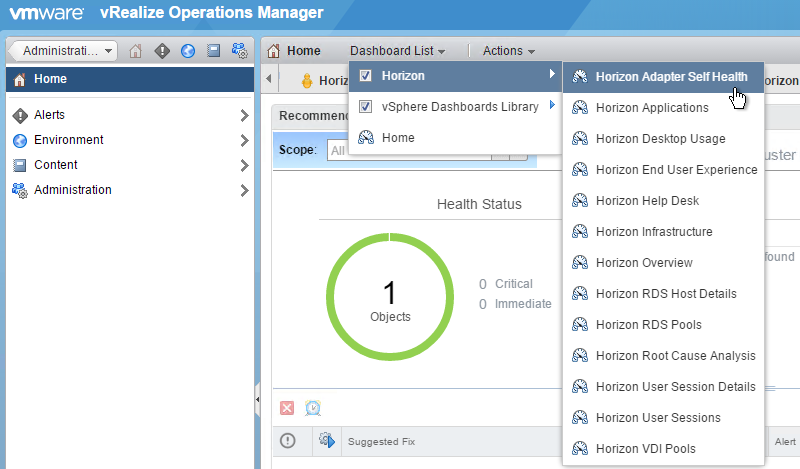Click the orange Horizon tab icon

[x=307, y=81]
